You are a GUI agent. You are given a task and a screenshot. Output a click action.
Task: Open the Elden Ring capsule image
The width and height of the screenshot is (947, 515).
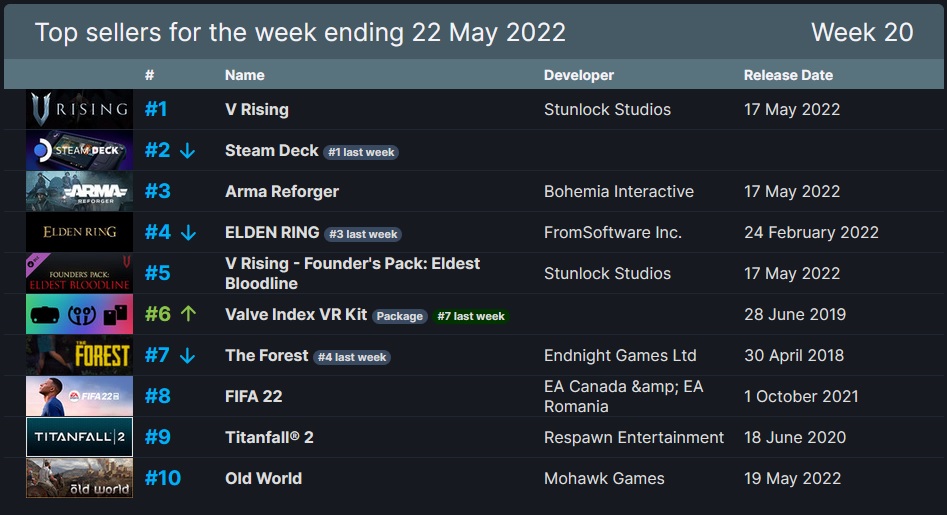79,232
